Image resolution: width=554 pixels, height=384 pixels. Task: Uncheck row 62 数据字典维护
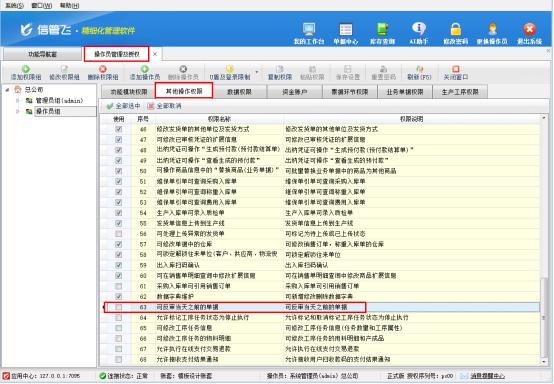(119, 297)
